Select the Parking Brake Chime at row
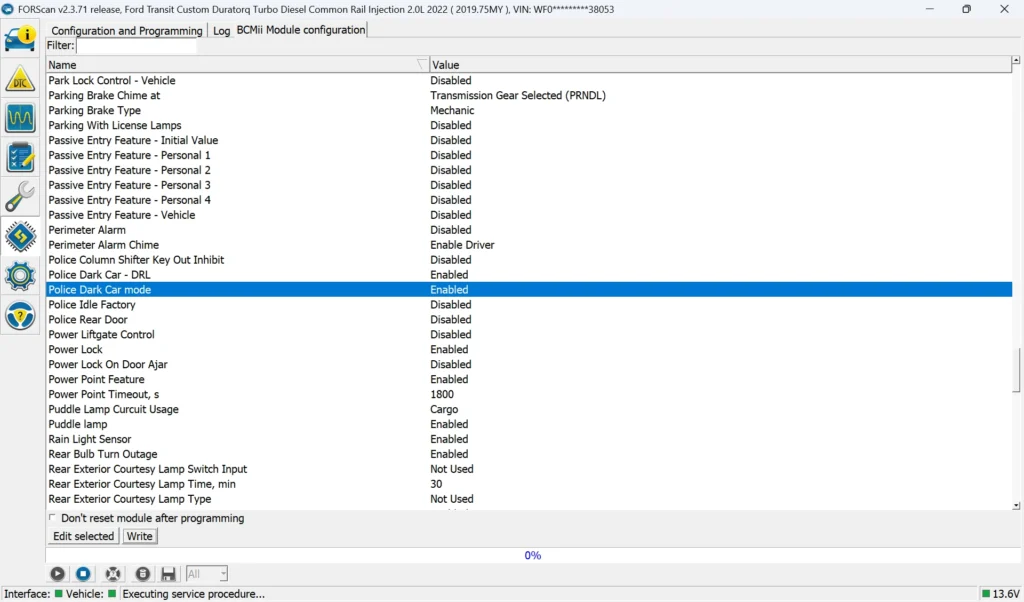 click(529, 95)
